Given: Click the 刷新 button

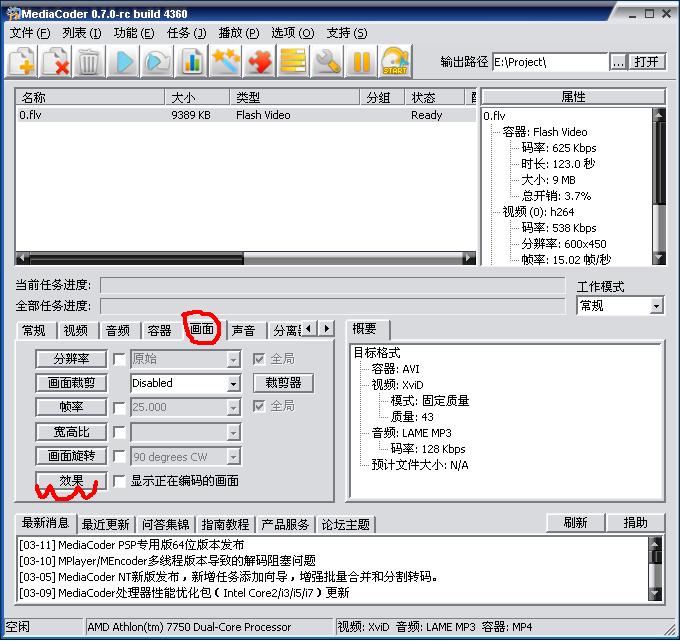Looking at the screenshot, I should 575,523.
